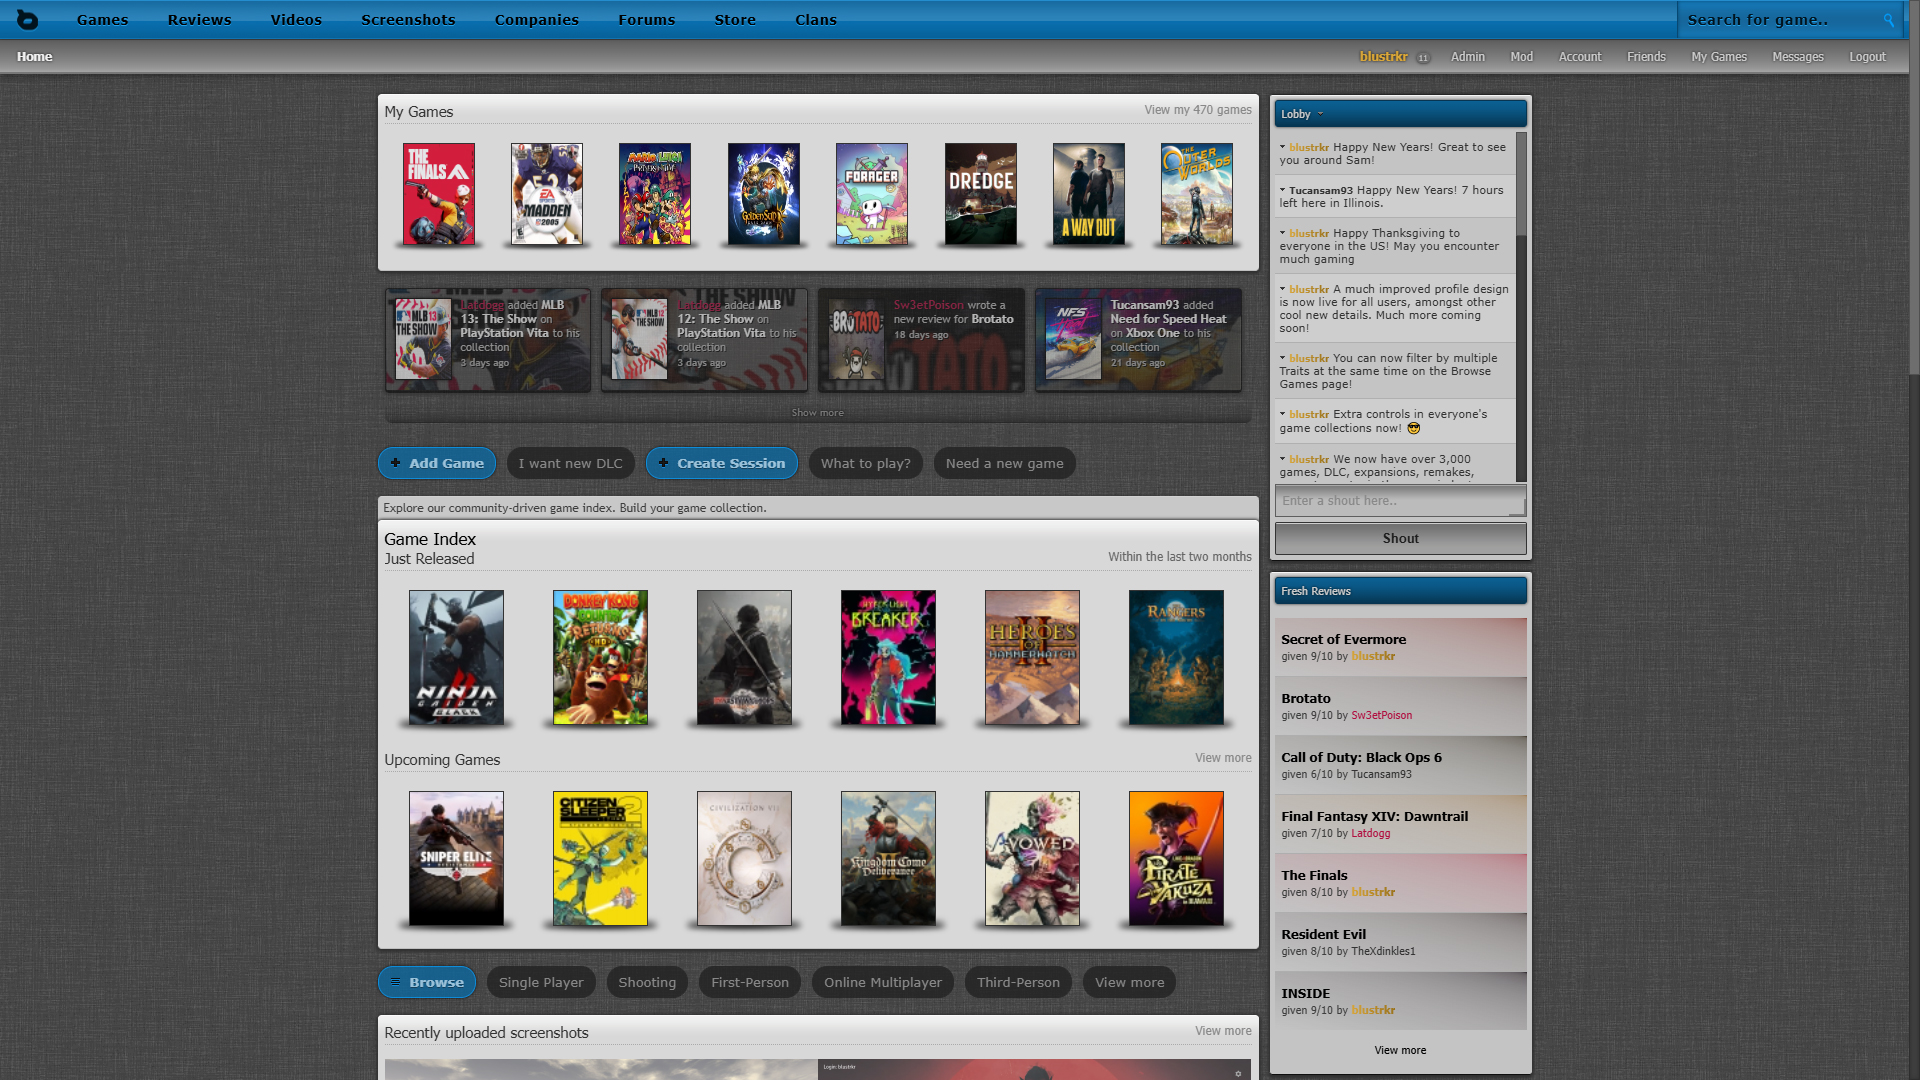
Task: Open View my 470 games link
Action: pos(1197,110)
